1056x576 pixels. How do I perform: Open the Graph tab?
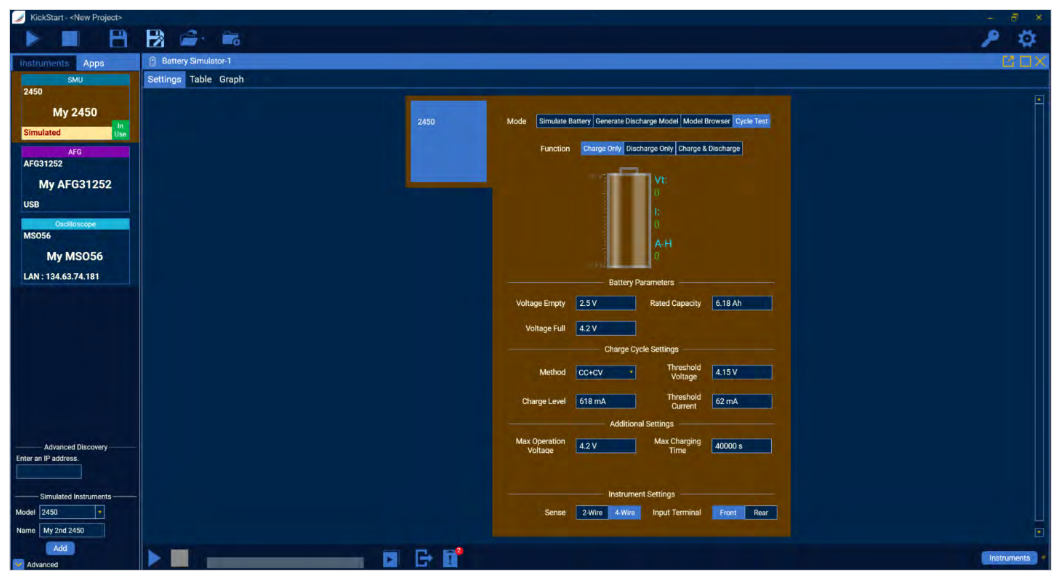click(231, 79)
